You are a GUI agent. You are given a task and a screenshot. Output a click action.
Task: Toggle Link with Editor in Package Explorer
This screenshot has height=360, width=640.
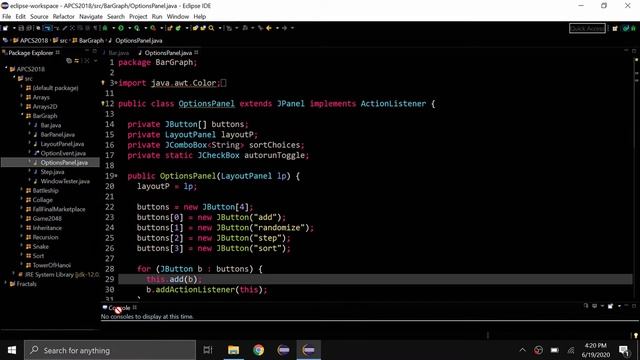(76, 61)
